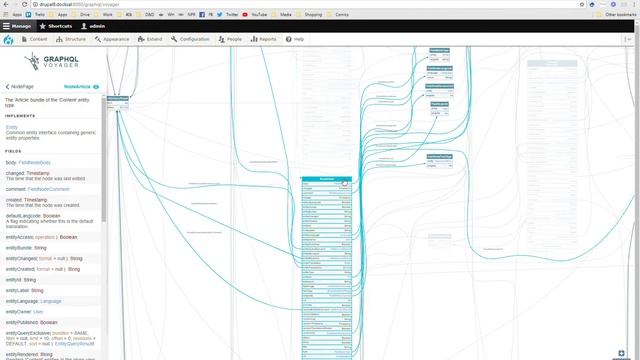Open the Drive bookmarks folder

click(81, 14)
